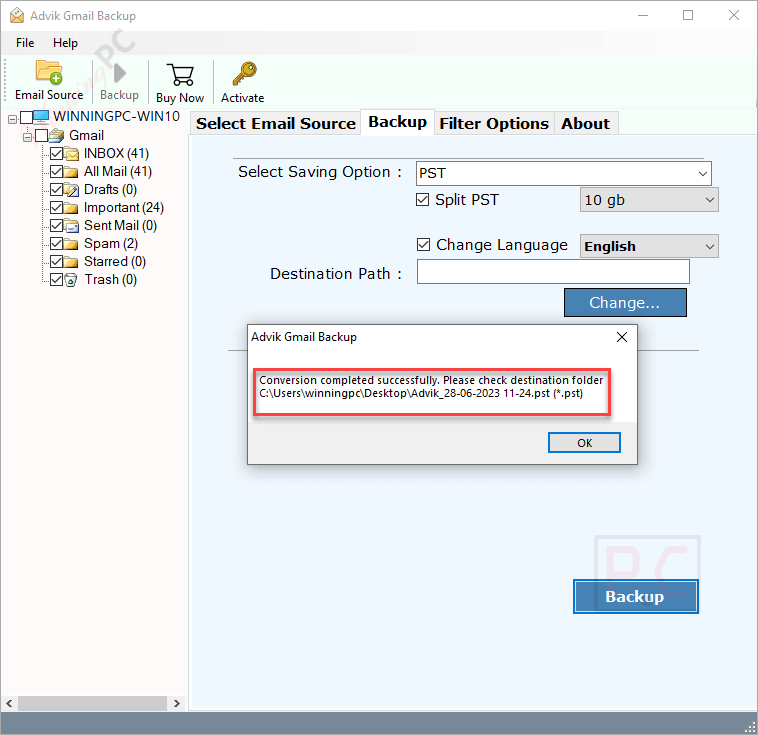The image size is (758, 735).
Task: Switch to Filter Options tab
Action: 494,124
